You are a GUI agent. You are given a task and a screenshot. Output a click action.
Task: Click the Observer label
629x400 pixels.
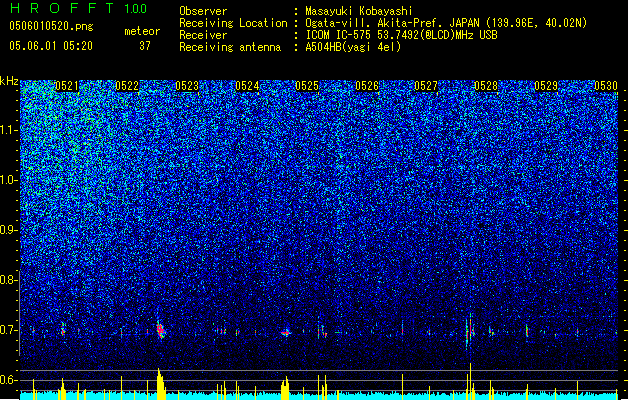pyautogui.click(x=203, y=11)
